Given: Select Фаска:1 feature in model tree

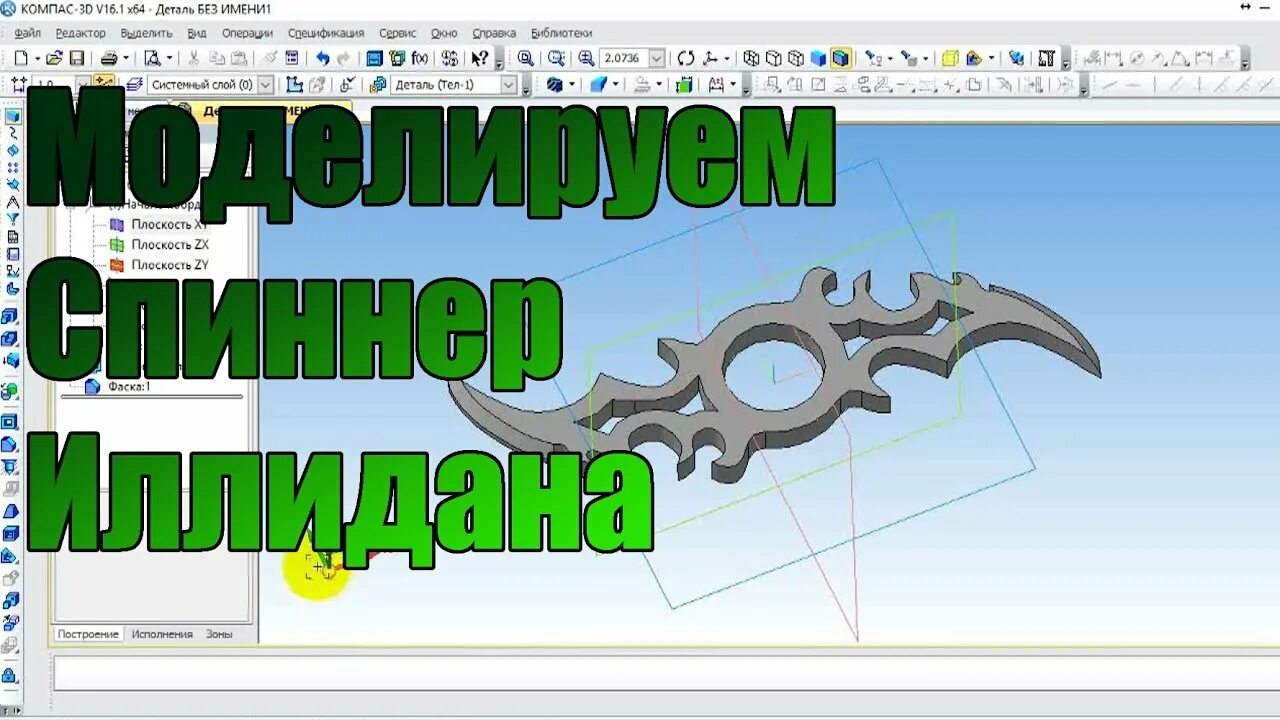Looking at the screenshot, I should coord(128,386).
